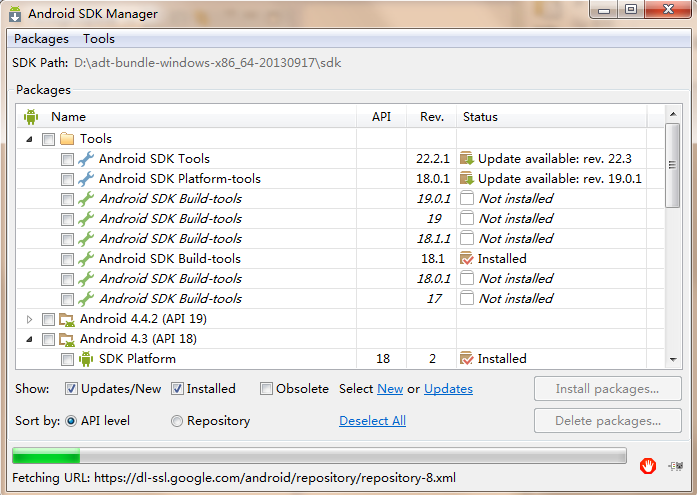Screen dimensions: 697x495
Task: Enable the Obsolete filter checkbox
Action: click(266, 389)
